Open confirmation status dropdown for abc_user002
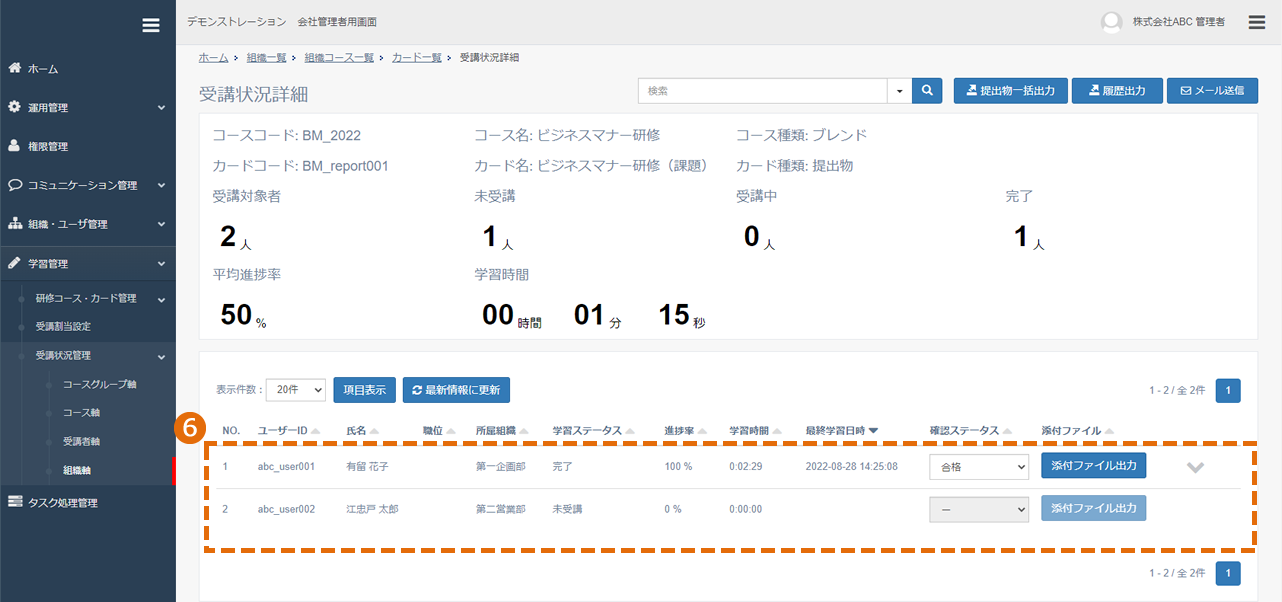Viewport: 1282px width, 602px height. pyautogui.click(x=978, y=509)
